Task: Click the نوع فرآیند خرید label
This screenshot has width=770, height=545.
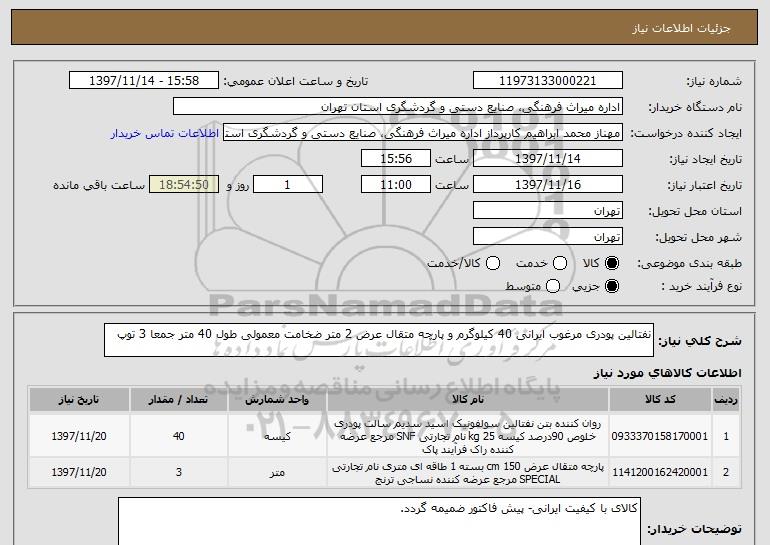Action: point(701,286)
